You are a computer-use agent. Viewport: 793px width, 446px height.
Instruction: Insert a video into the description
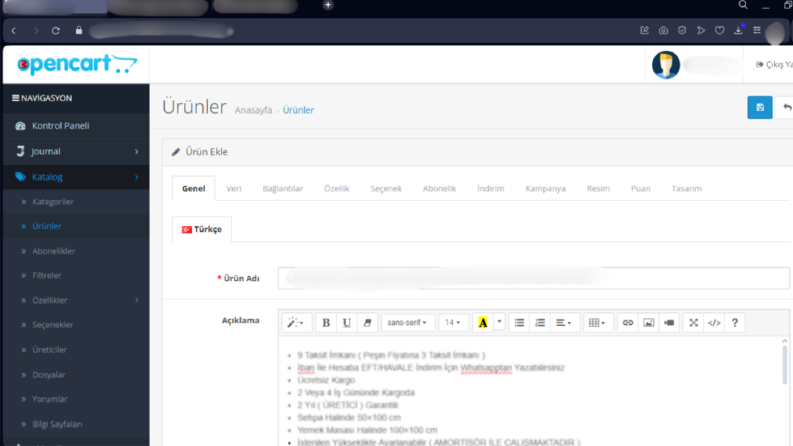tap(669, 323)
